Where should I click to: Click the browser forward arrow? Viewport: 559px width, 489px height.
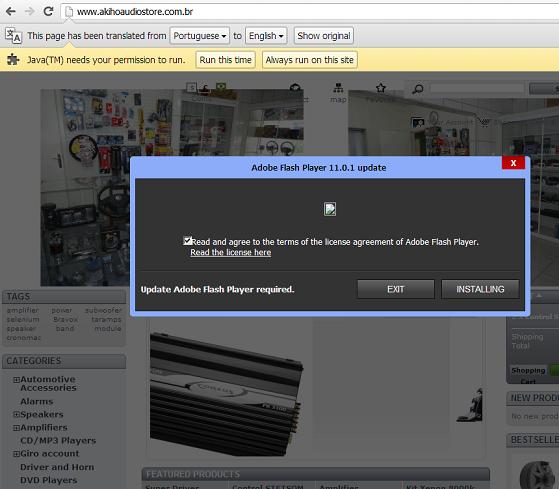click(x=29, y=11)
